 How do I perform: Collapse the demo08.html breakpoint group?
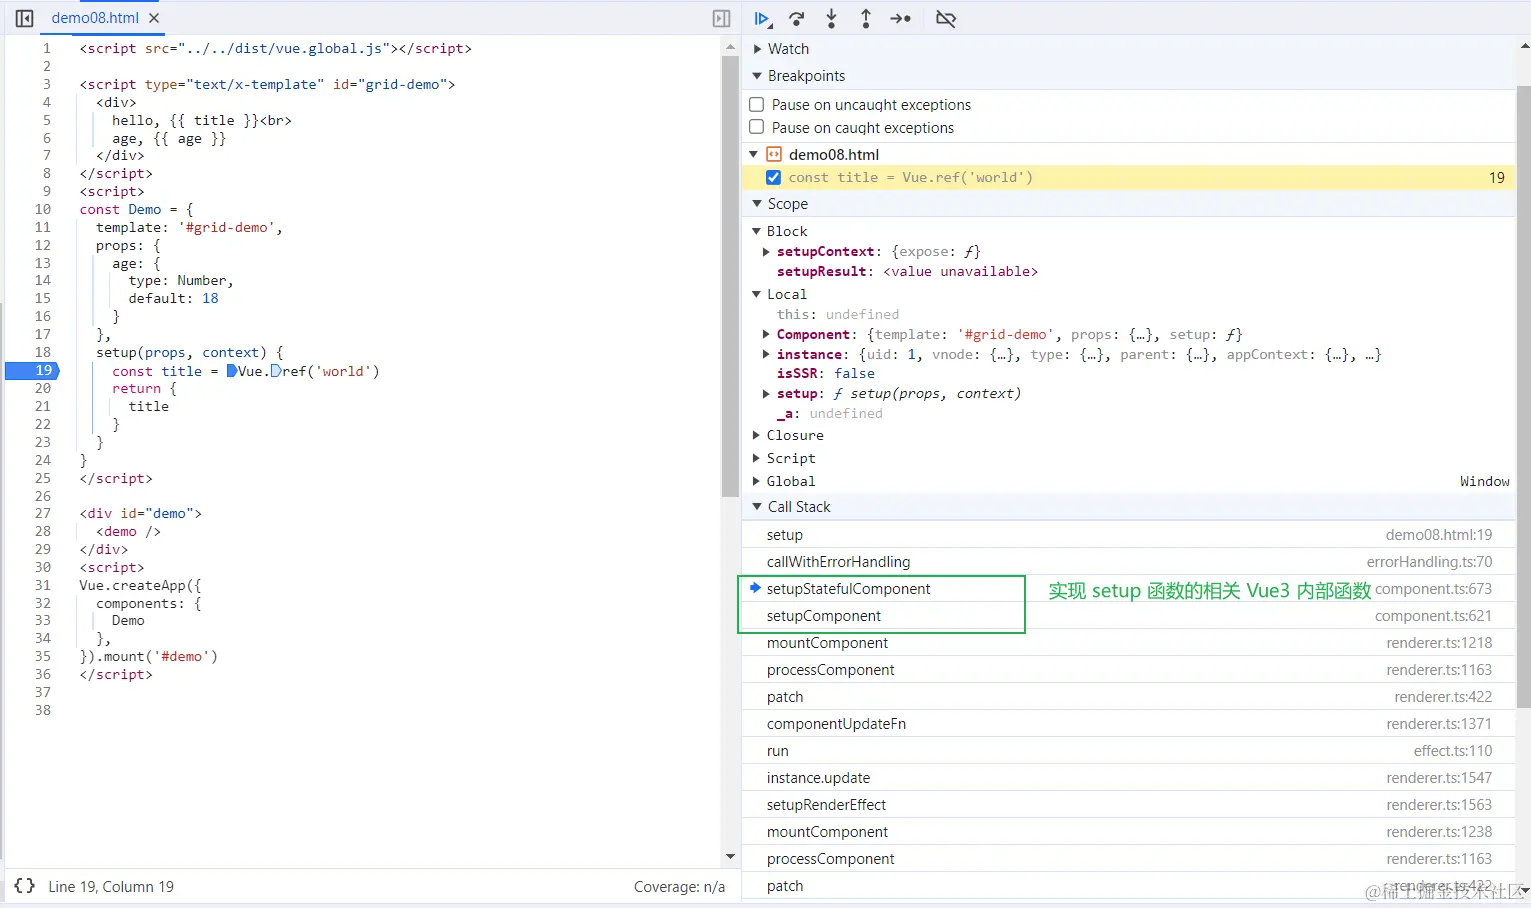point(754,154)
